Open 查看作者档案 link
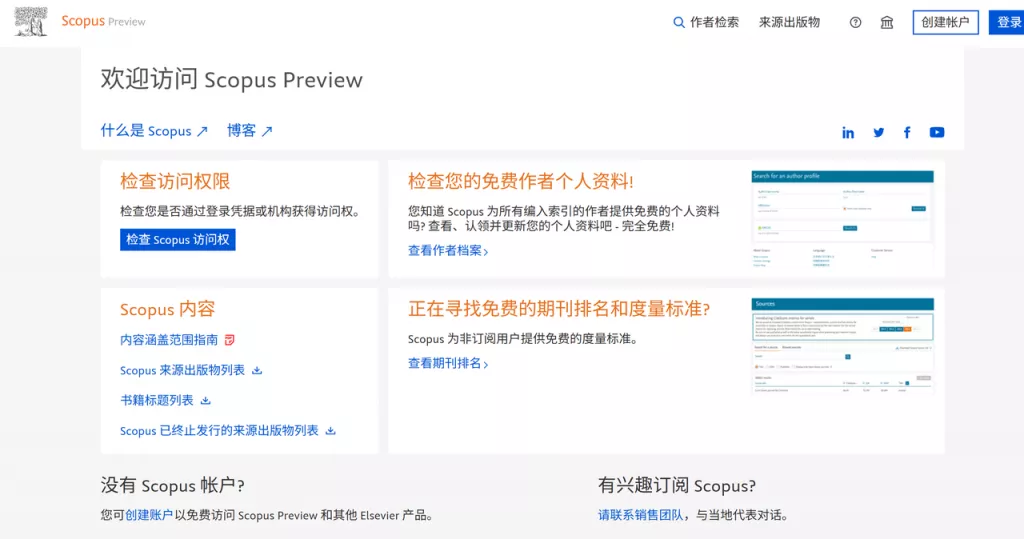Image resolution: width=1024 pixels, height=539 pixels. [x=448, y=251]
